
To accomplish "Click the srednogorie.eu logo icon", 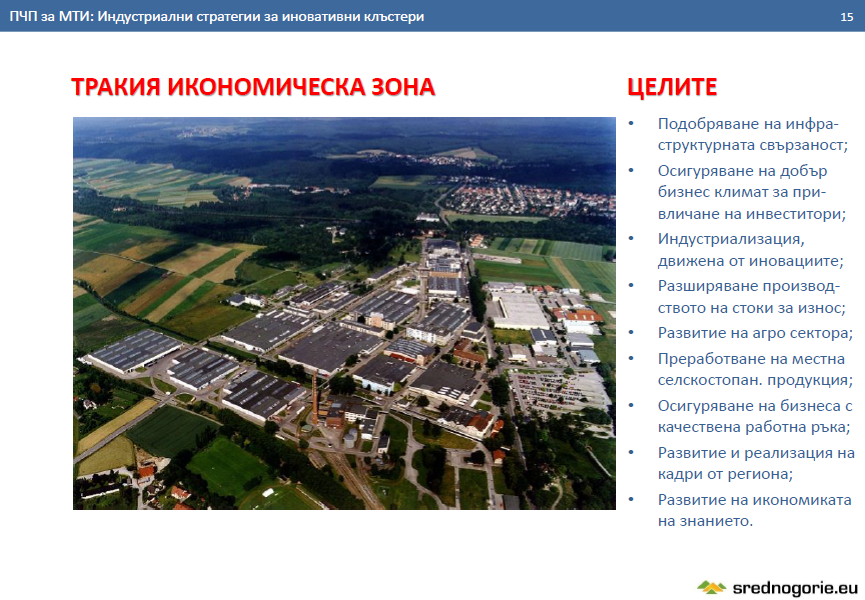I will (712, 587).
